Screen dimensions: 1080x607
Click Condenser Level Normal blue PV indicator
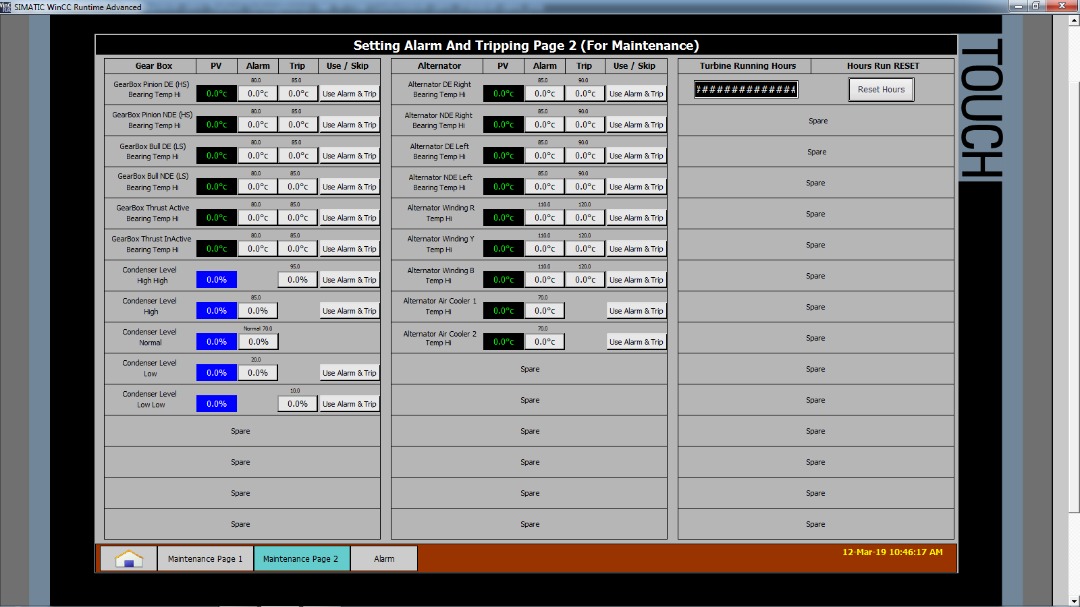coord(216,342)
